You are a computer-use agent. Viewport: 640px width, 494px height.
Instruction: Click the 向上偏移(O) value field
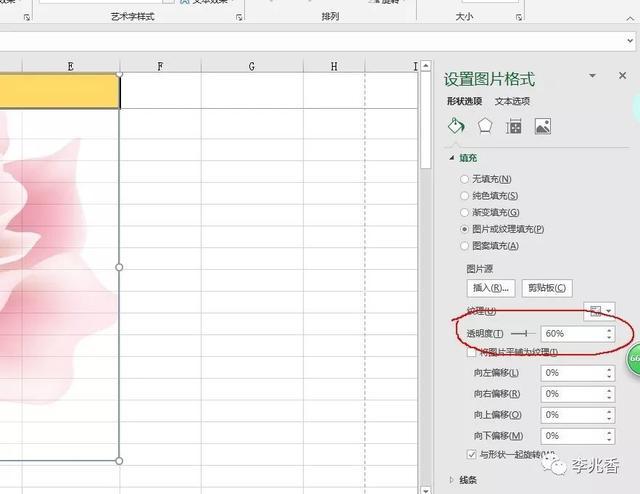click(572, 415)
